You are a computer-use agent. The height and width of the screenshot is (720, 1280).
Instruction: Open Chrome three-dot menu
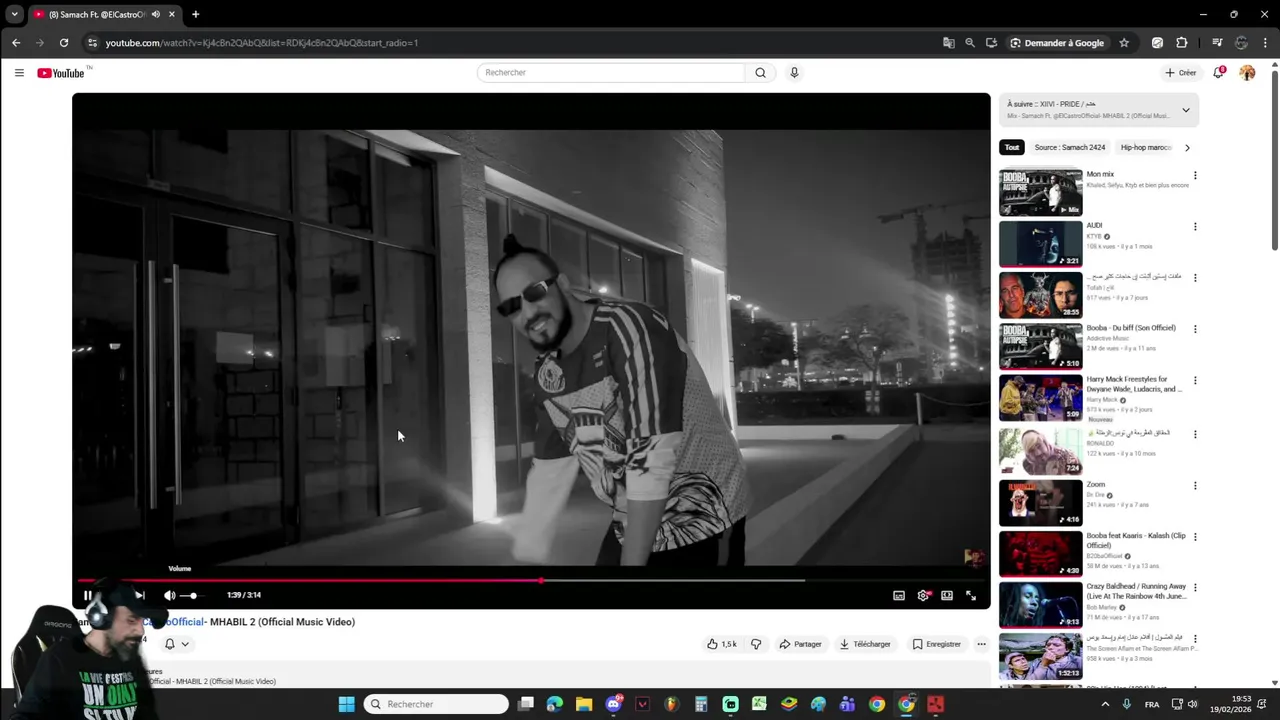click(1266, 43)
